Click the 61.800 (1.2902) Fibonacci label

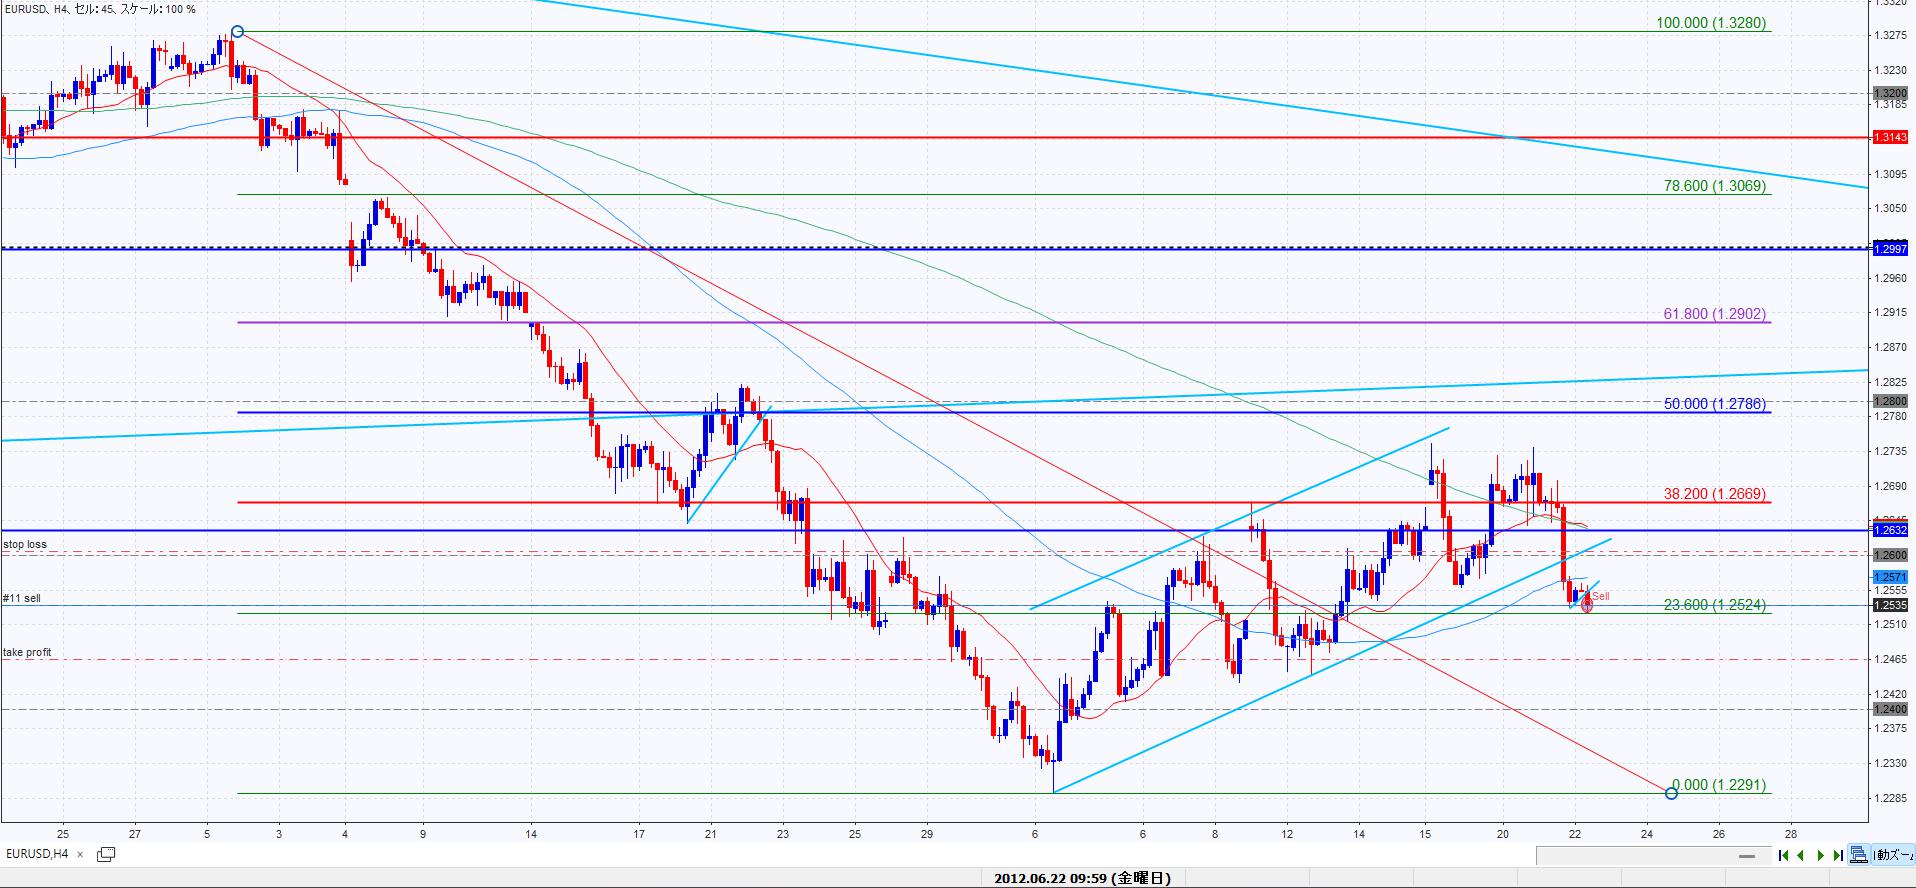(x=1714, y=314)
